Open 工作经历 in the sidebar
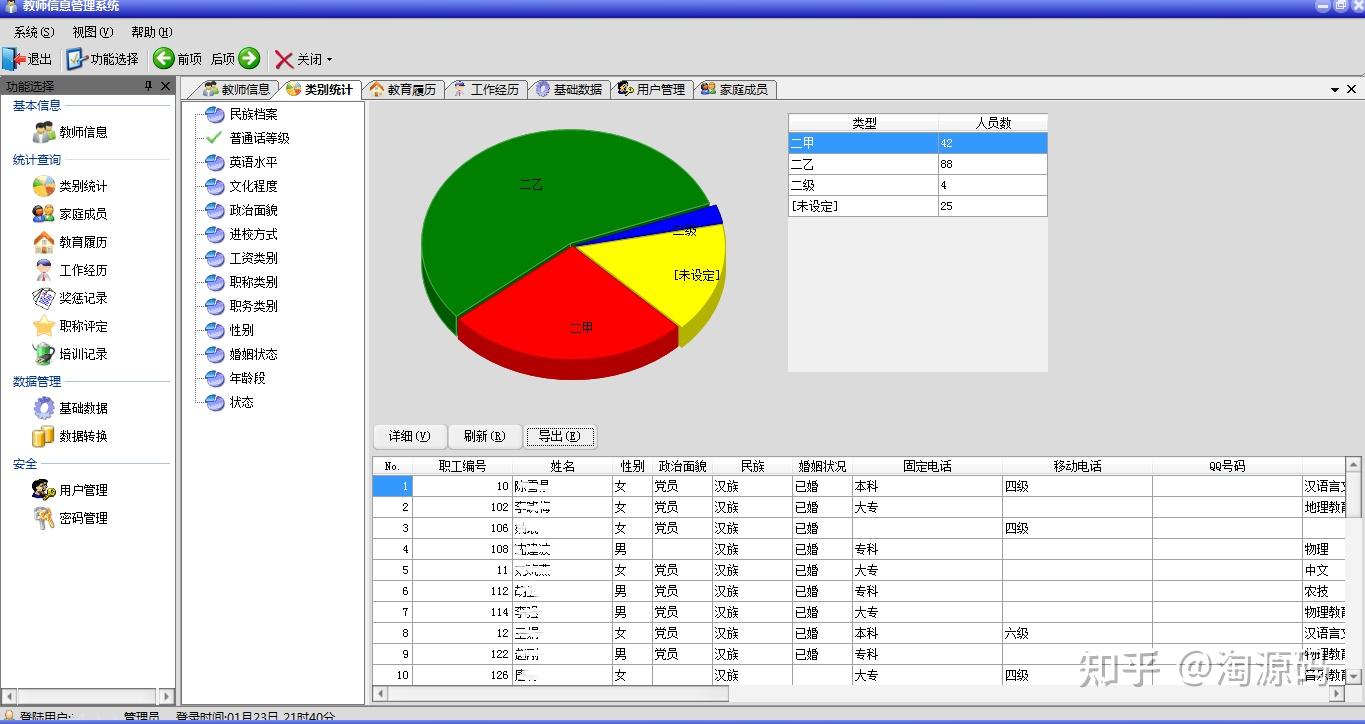This screenshot has height=724, width=1365. (70, 270)
